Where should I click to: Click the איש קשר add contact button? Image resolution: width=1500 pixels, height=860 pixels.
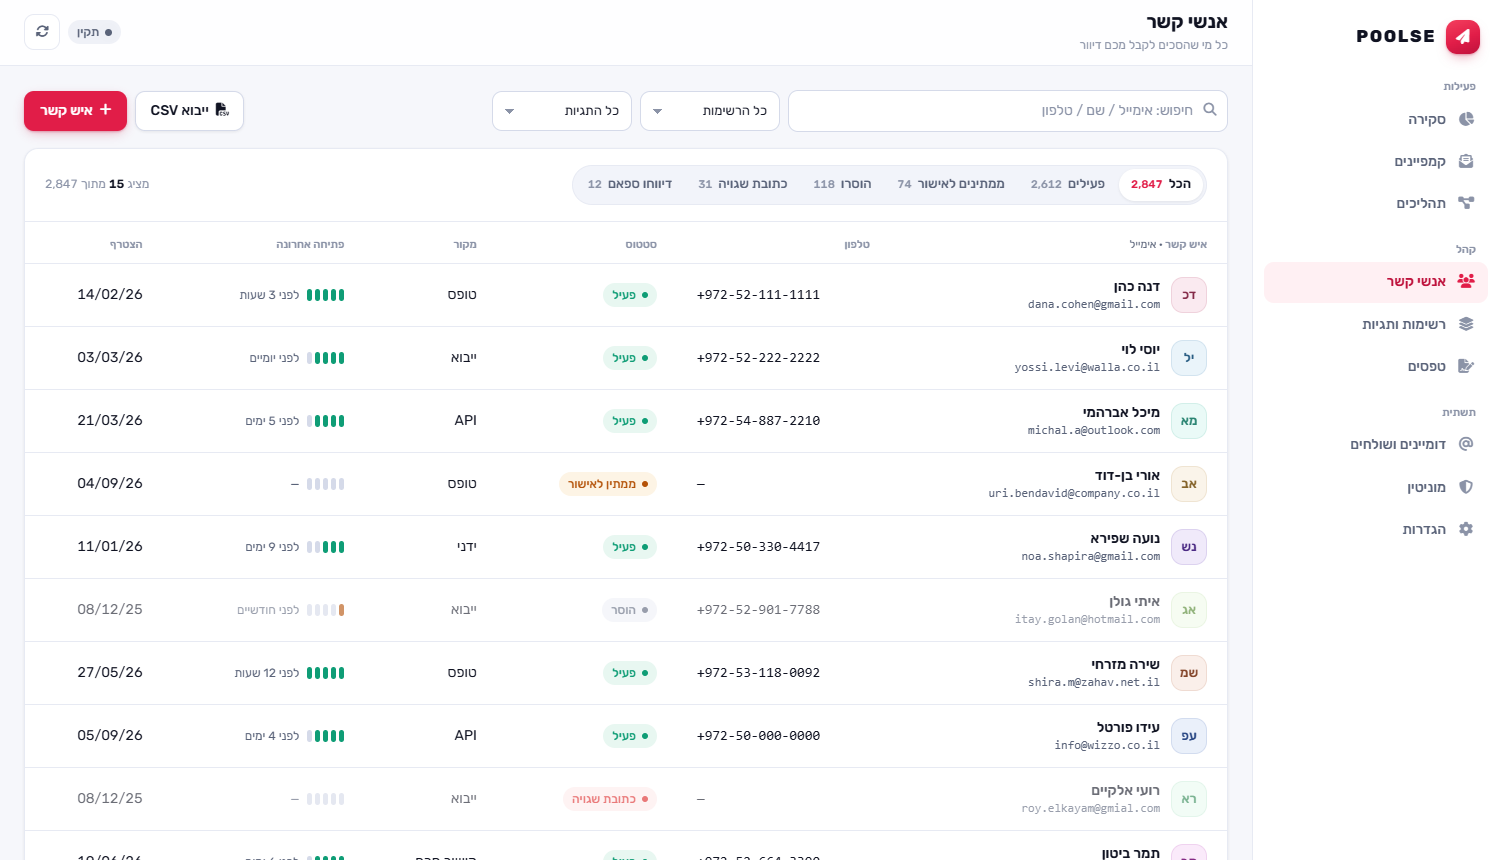tap(75, 111)
